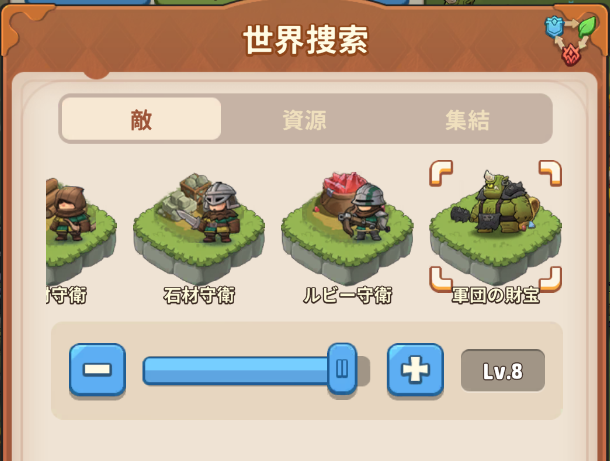Switch to the 敵 tab
This screenshot has width=610, height=461.
(141, 119)
